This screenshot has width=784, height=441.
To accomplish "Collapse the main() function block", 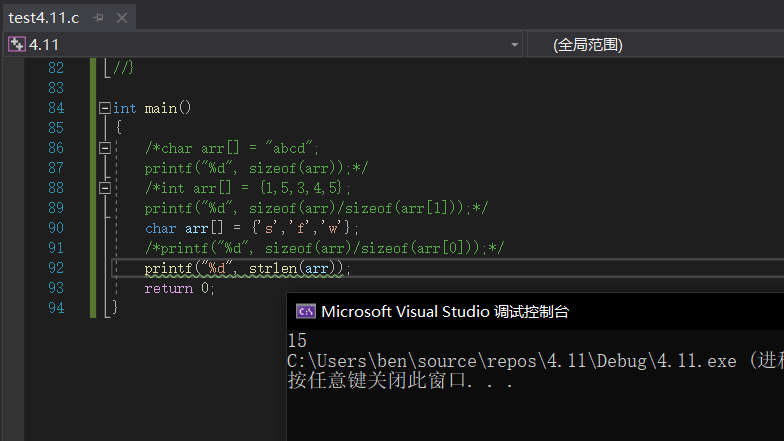I will [x=104, y=108].
